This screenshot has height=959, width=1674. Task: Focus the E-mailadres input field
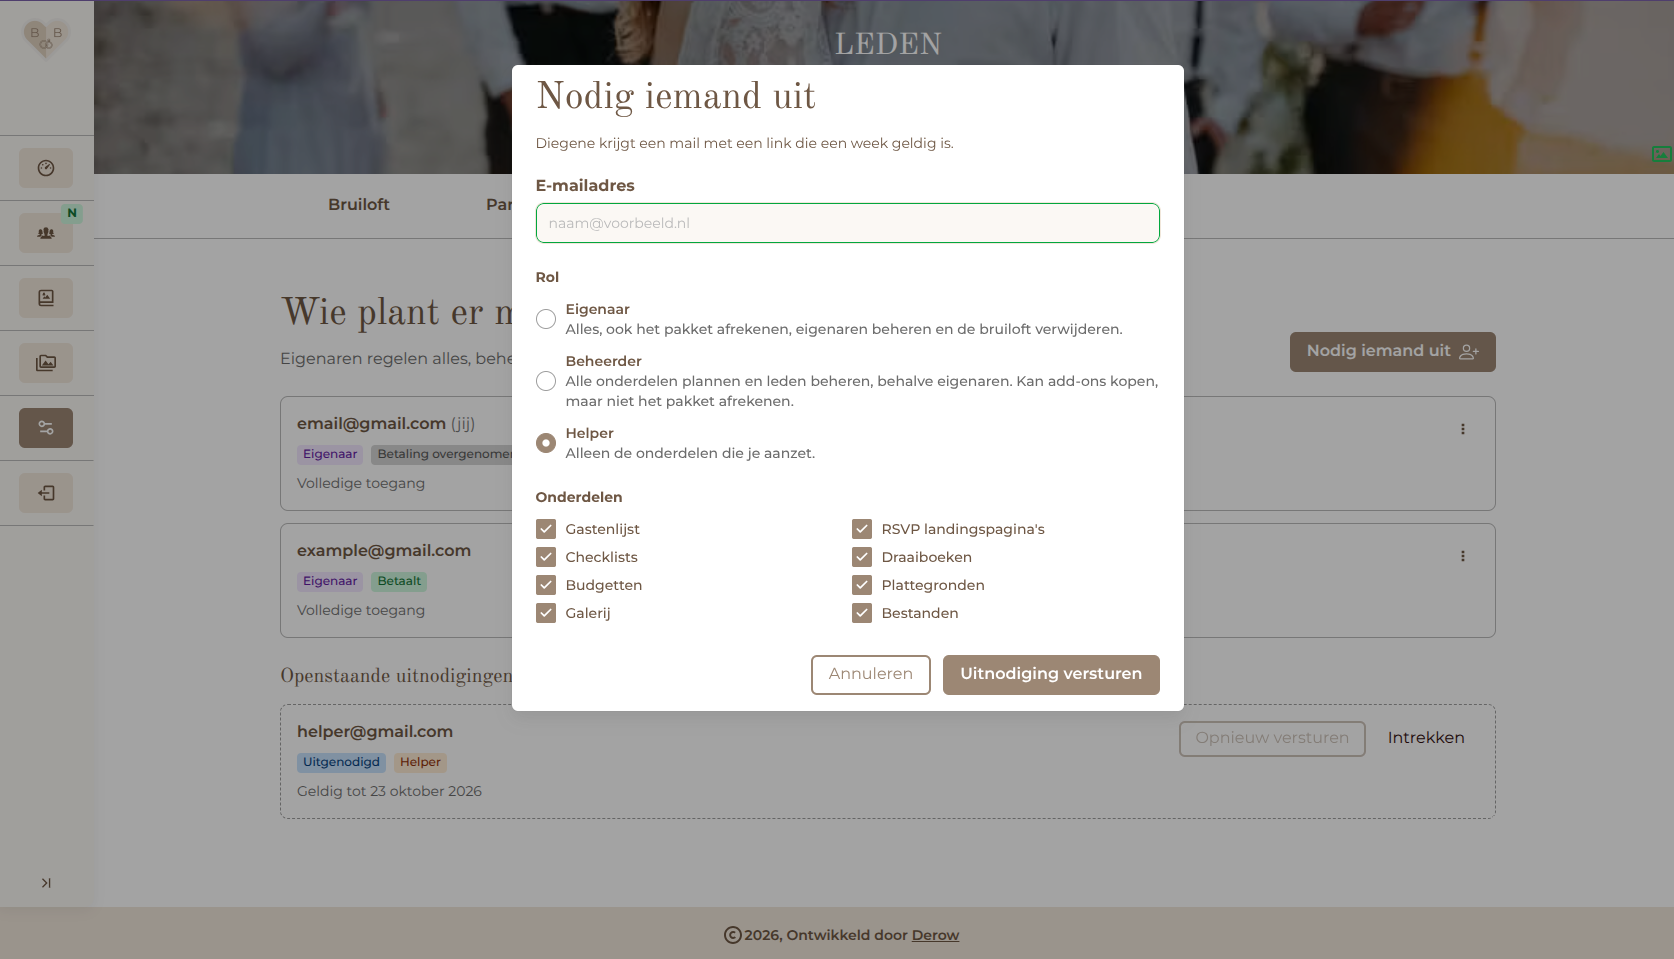(848, 223)
